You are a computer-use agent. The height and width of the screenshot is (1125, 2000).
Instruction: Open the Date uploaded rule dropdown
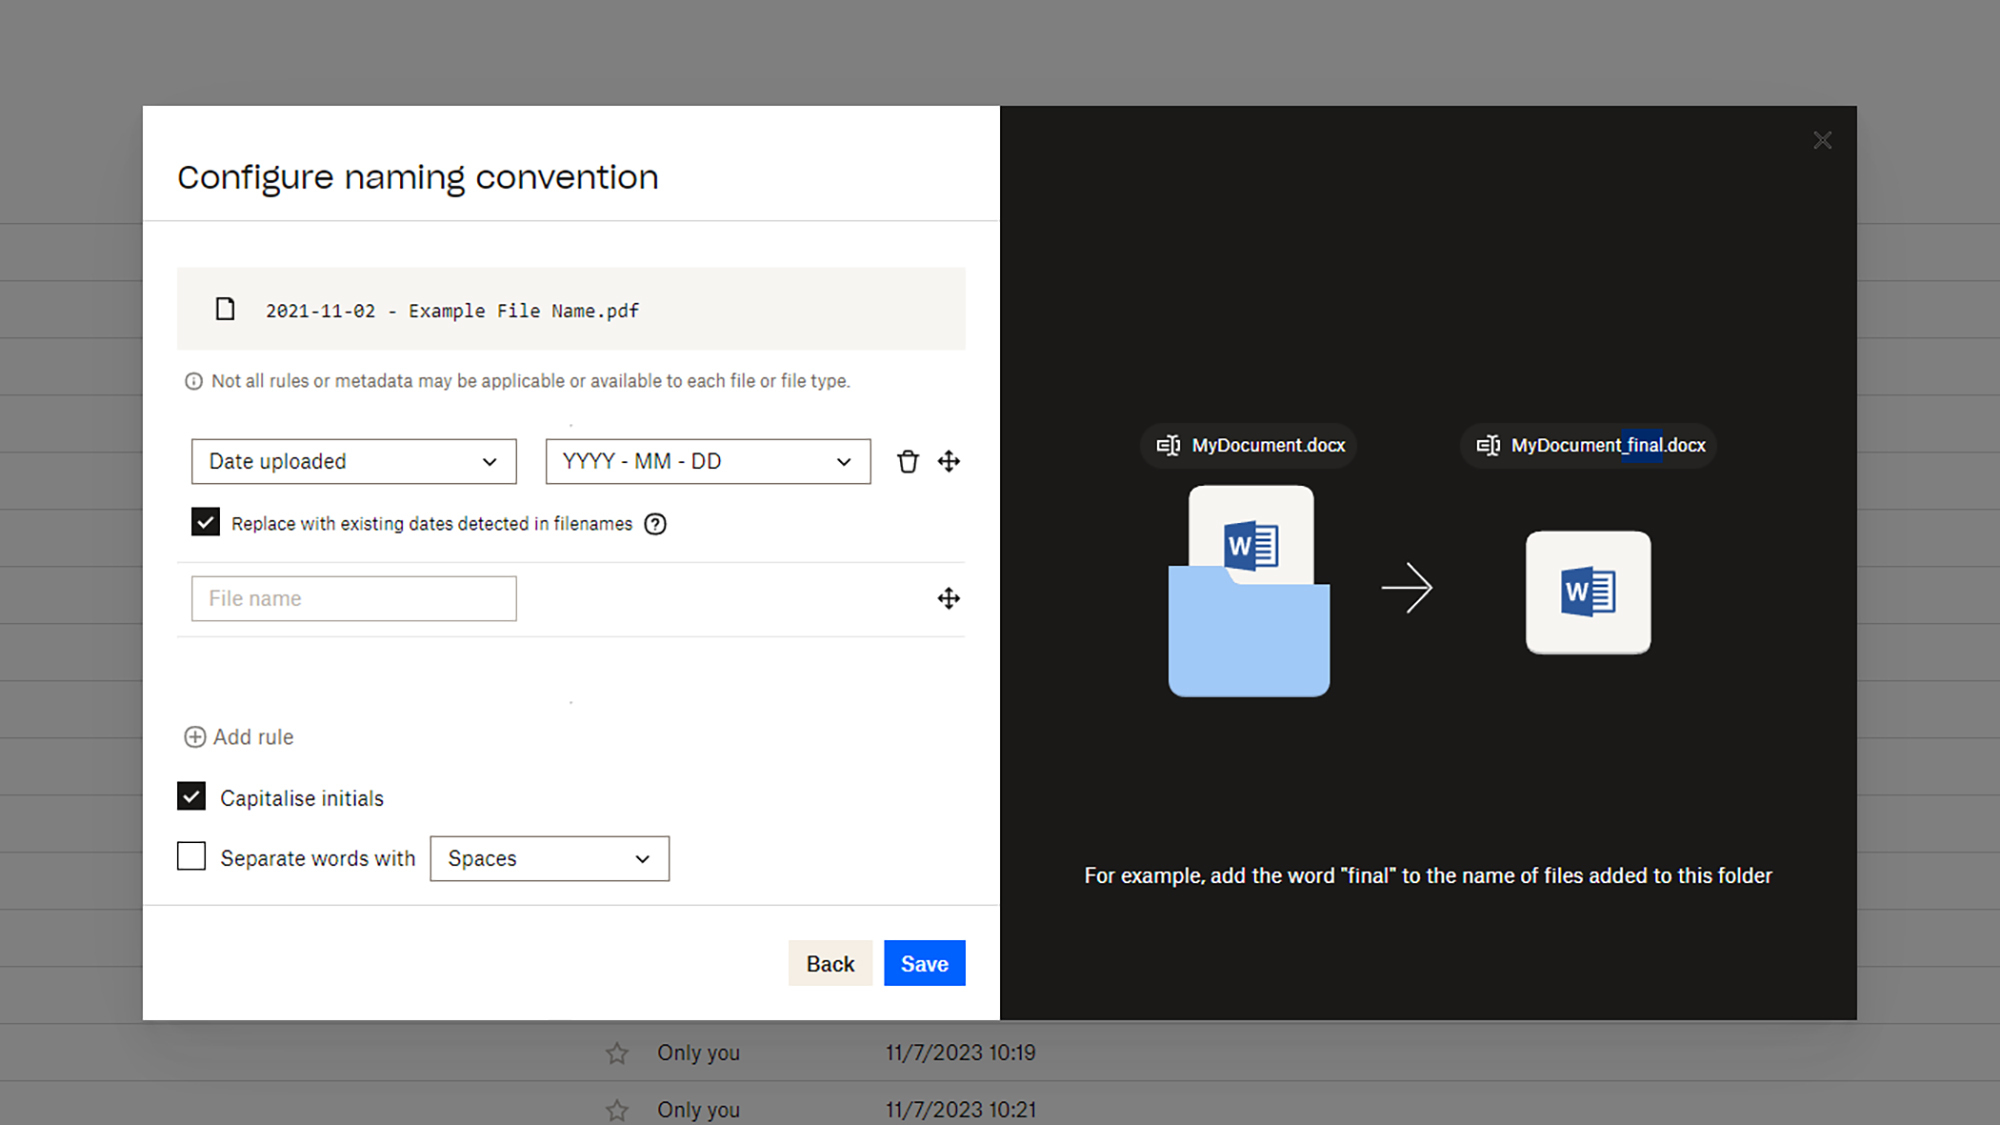pyautogui.click(x=354, y=461)
